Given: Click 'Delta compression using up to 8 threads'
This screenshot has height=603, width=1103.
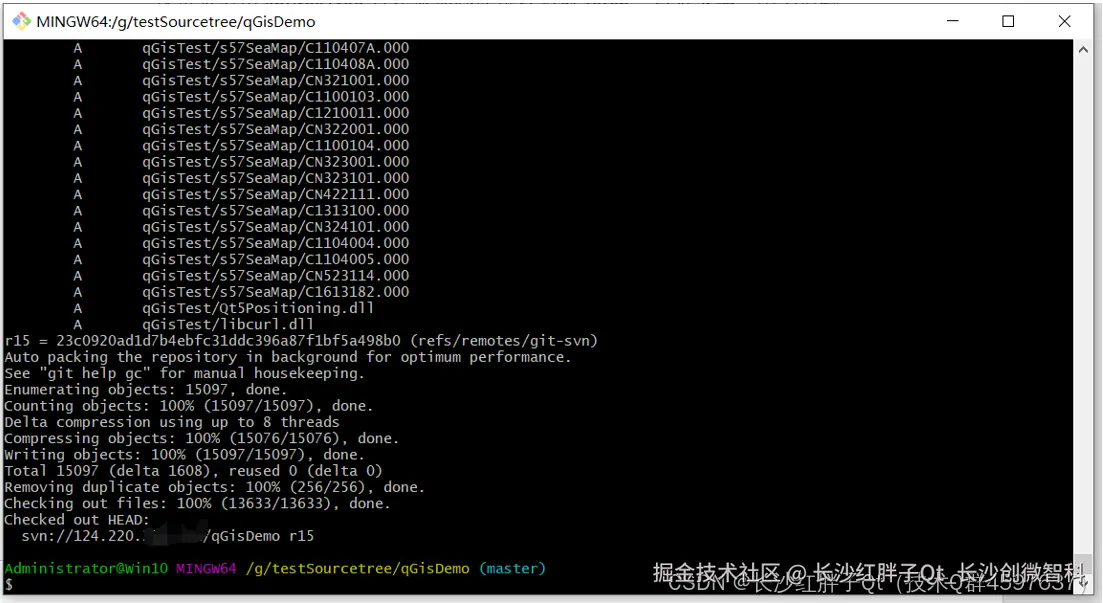Looking at the screenshot, I should click(x=172, y=421).
